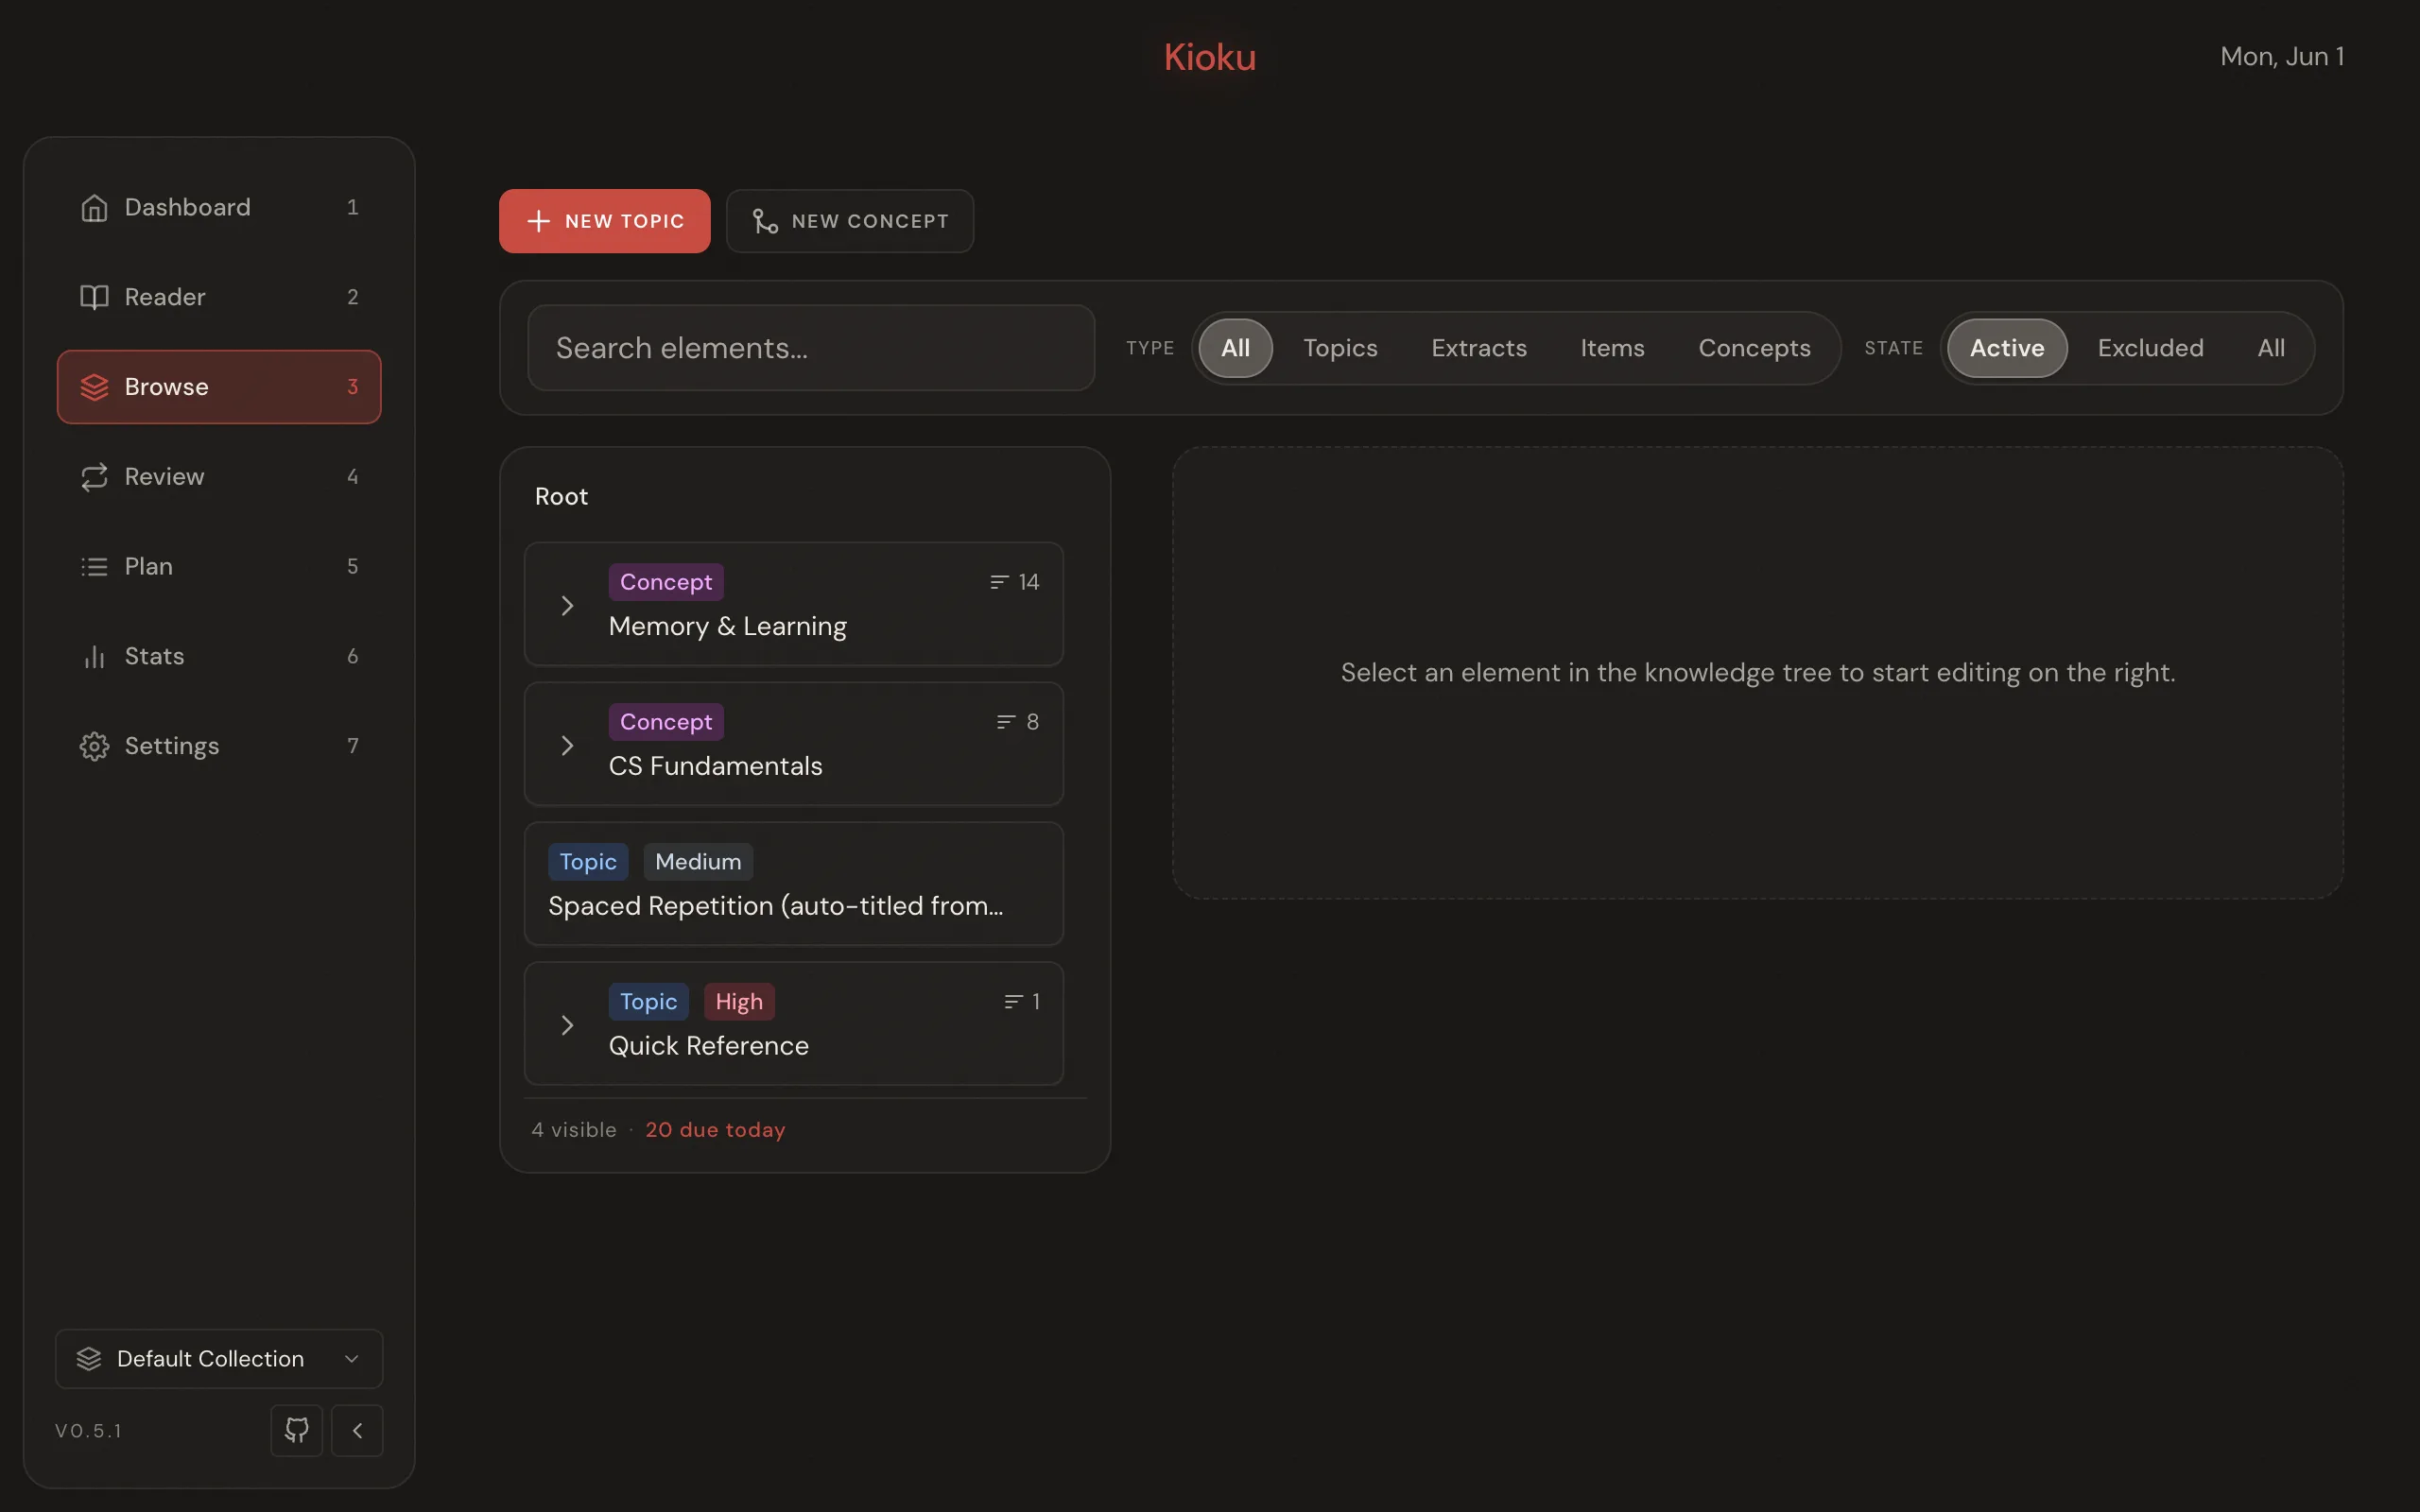Click the plus icon on New Topic
2420x1512 pixels.
538,221
